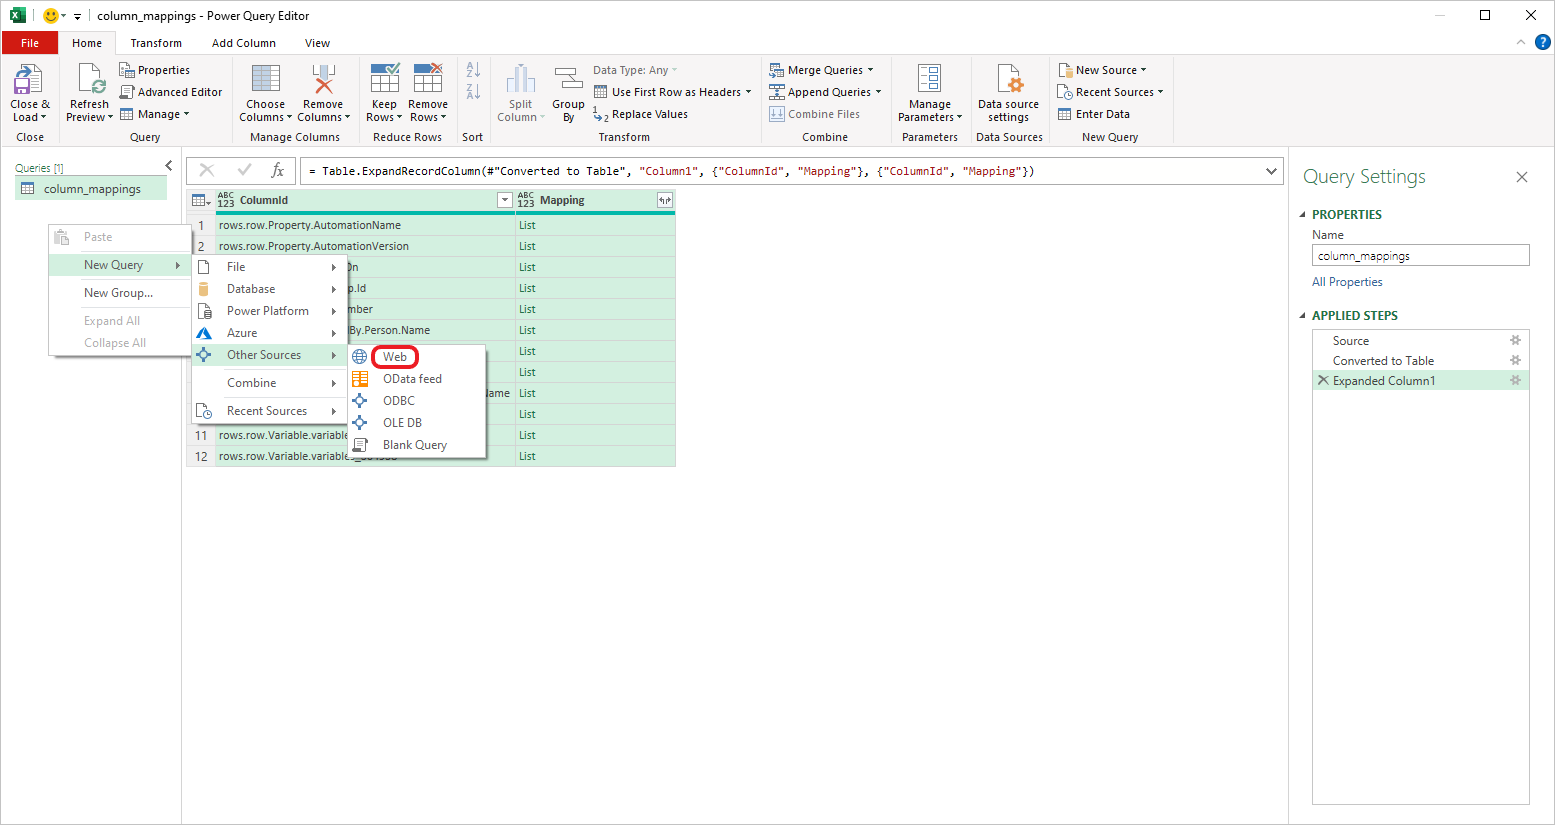Viewport: 1555px width, 825px height.
Task: Select the Source applied step
Action: (x=1420, y=341)
